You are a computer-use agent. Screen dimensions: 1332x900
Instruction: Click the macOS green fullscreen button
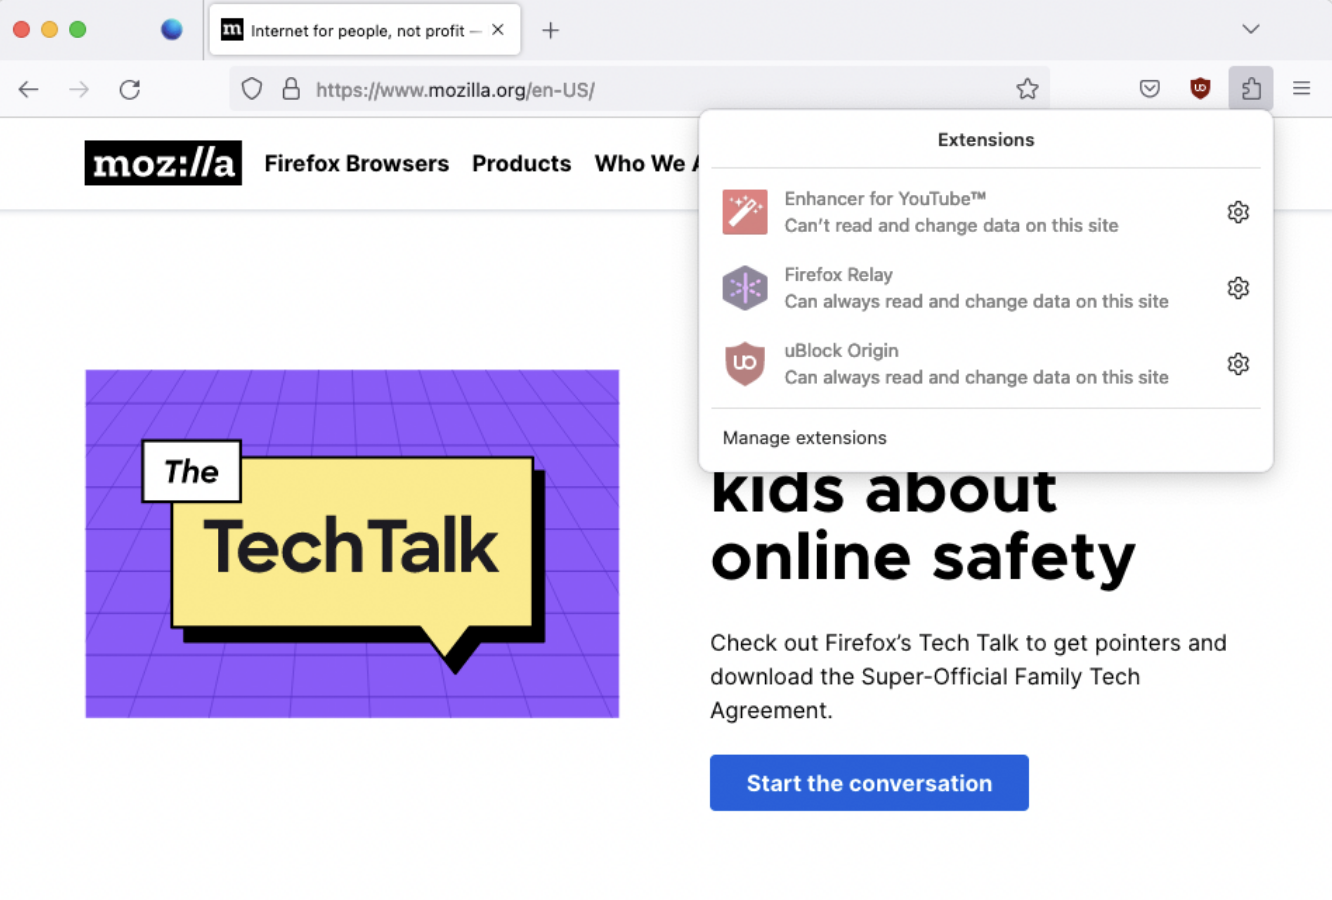pyautogui.click(x=77, y=30)
